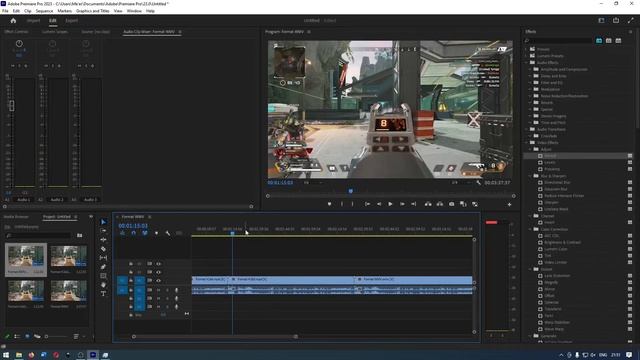The height and width of the screenshot is (360, 640).
Task: Hide the V1 track with its eye icon
Action: tap(158, 280)
